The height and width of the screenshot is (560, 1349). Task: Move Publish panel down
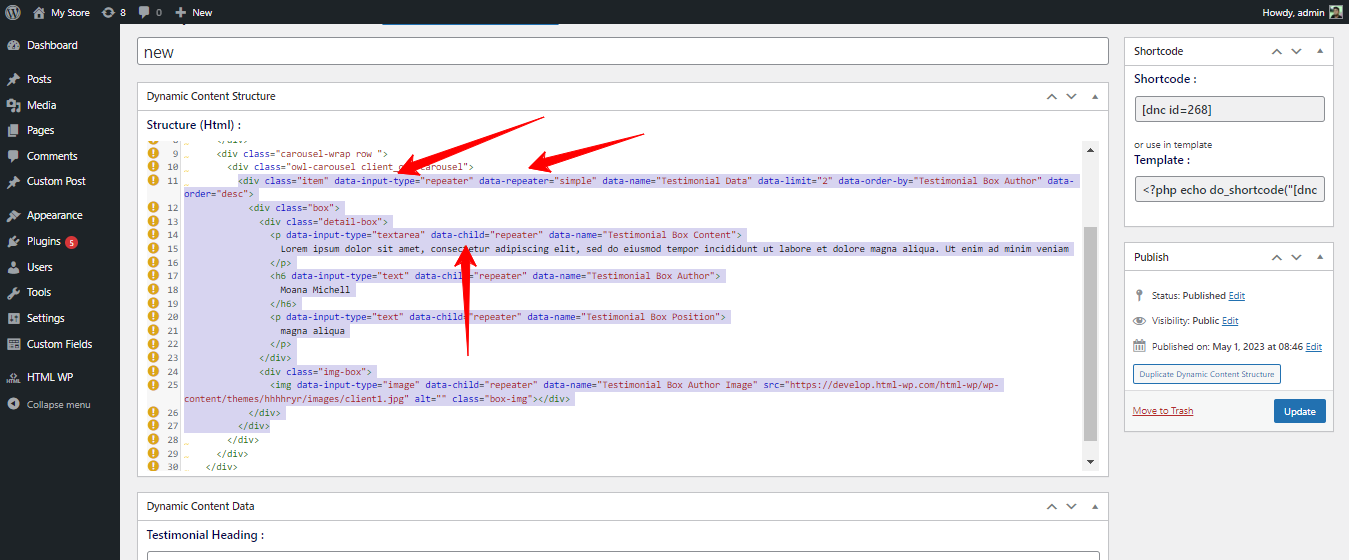(1296, 257)
